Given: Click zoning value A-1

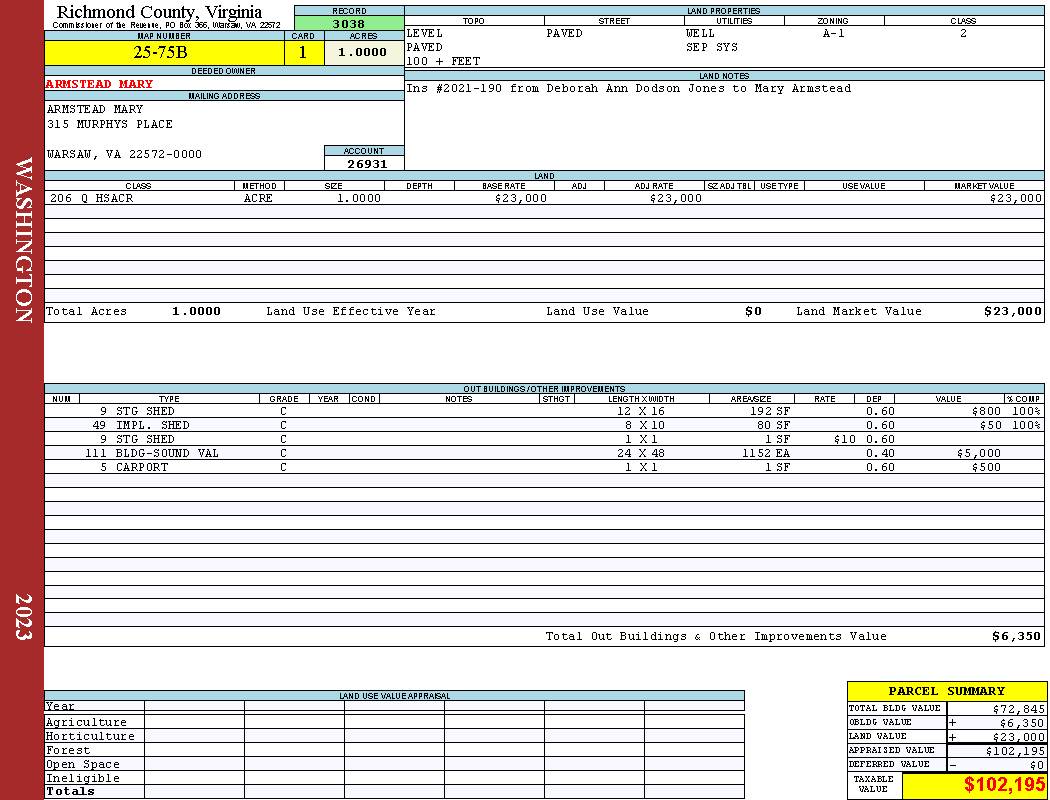Looking at the screenshot, I should pos(834,33).
